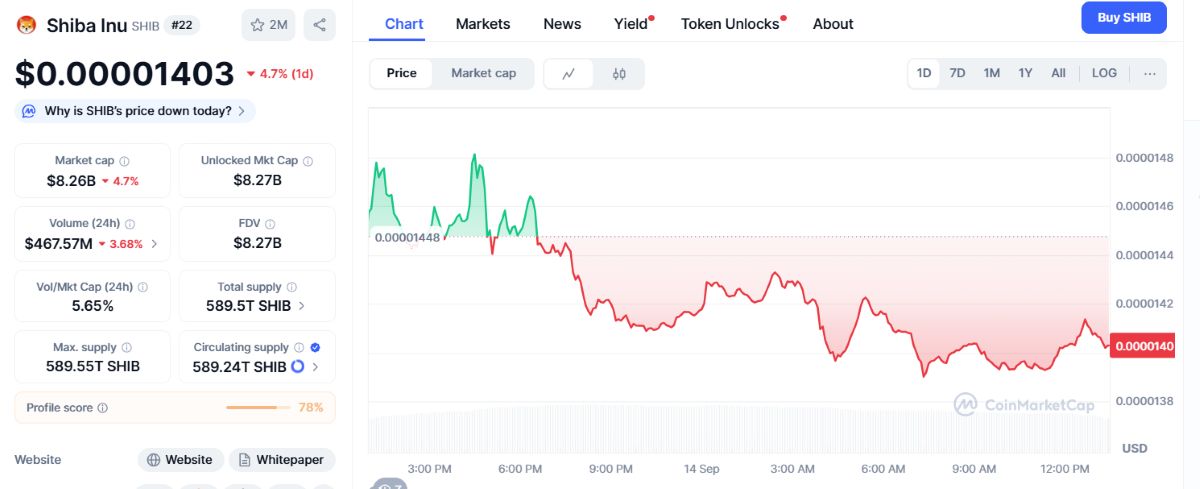This screenshot has width=1200, height=489.
Task: Switch to candlestick chart view
Action: [619, 74]
